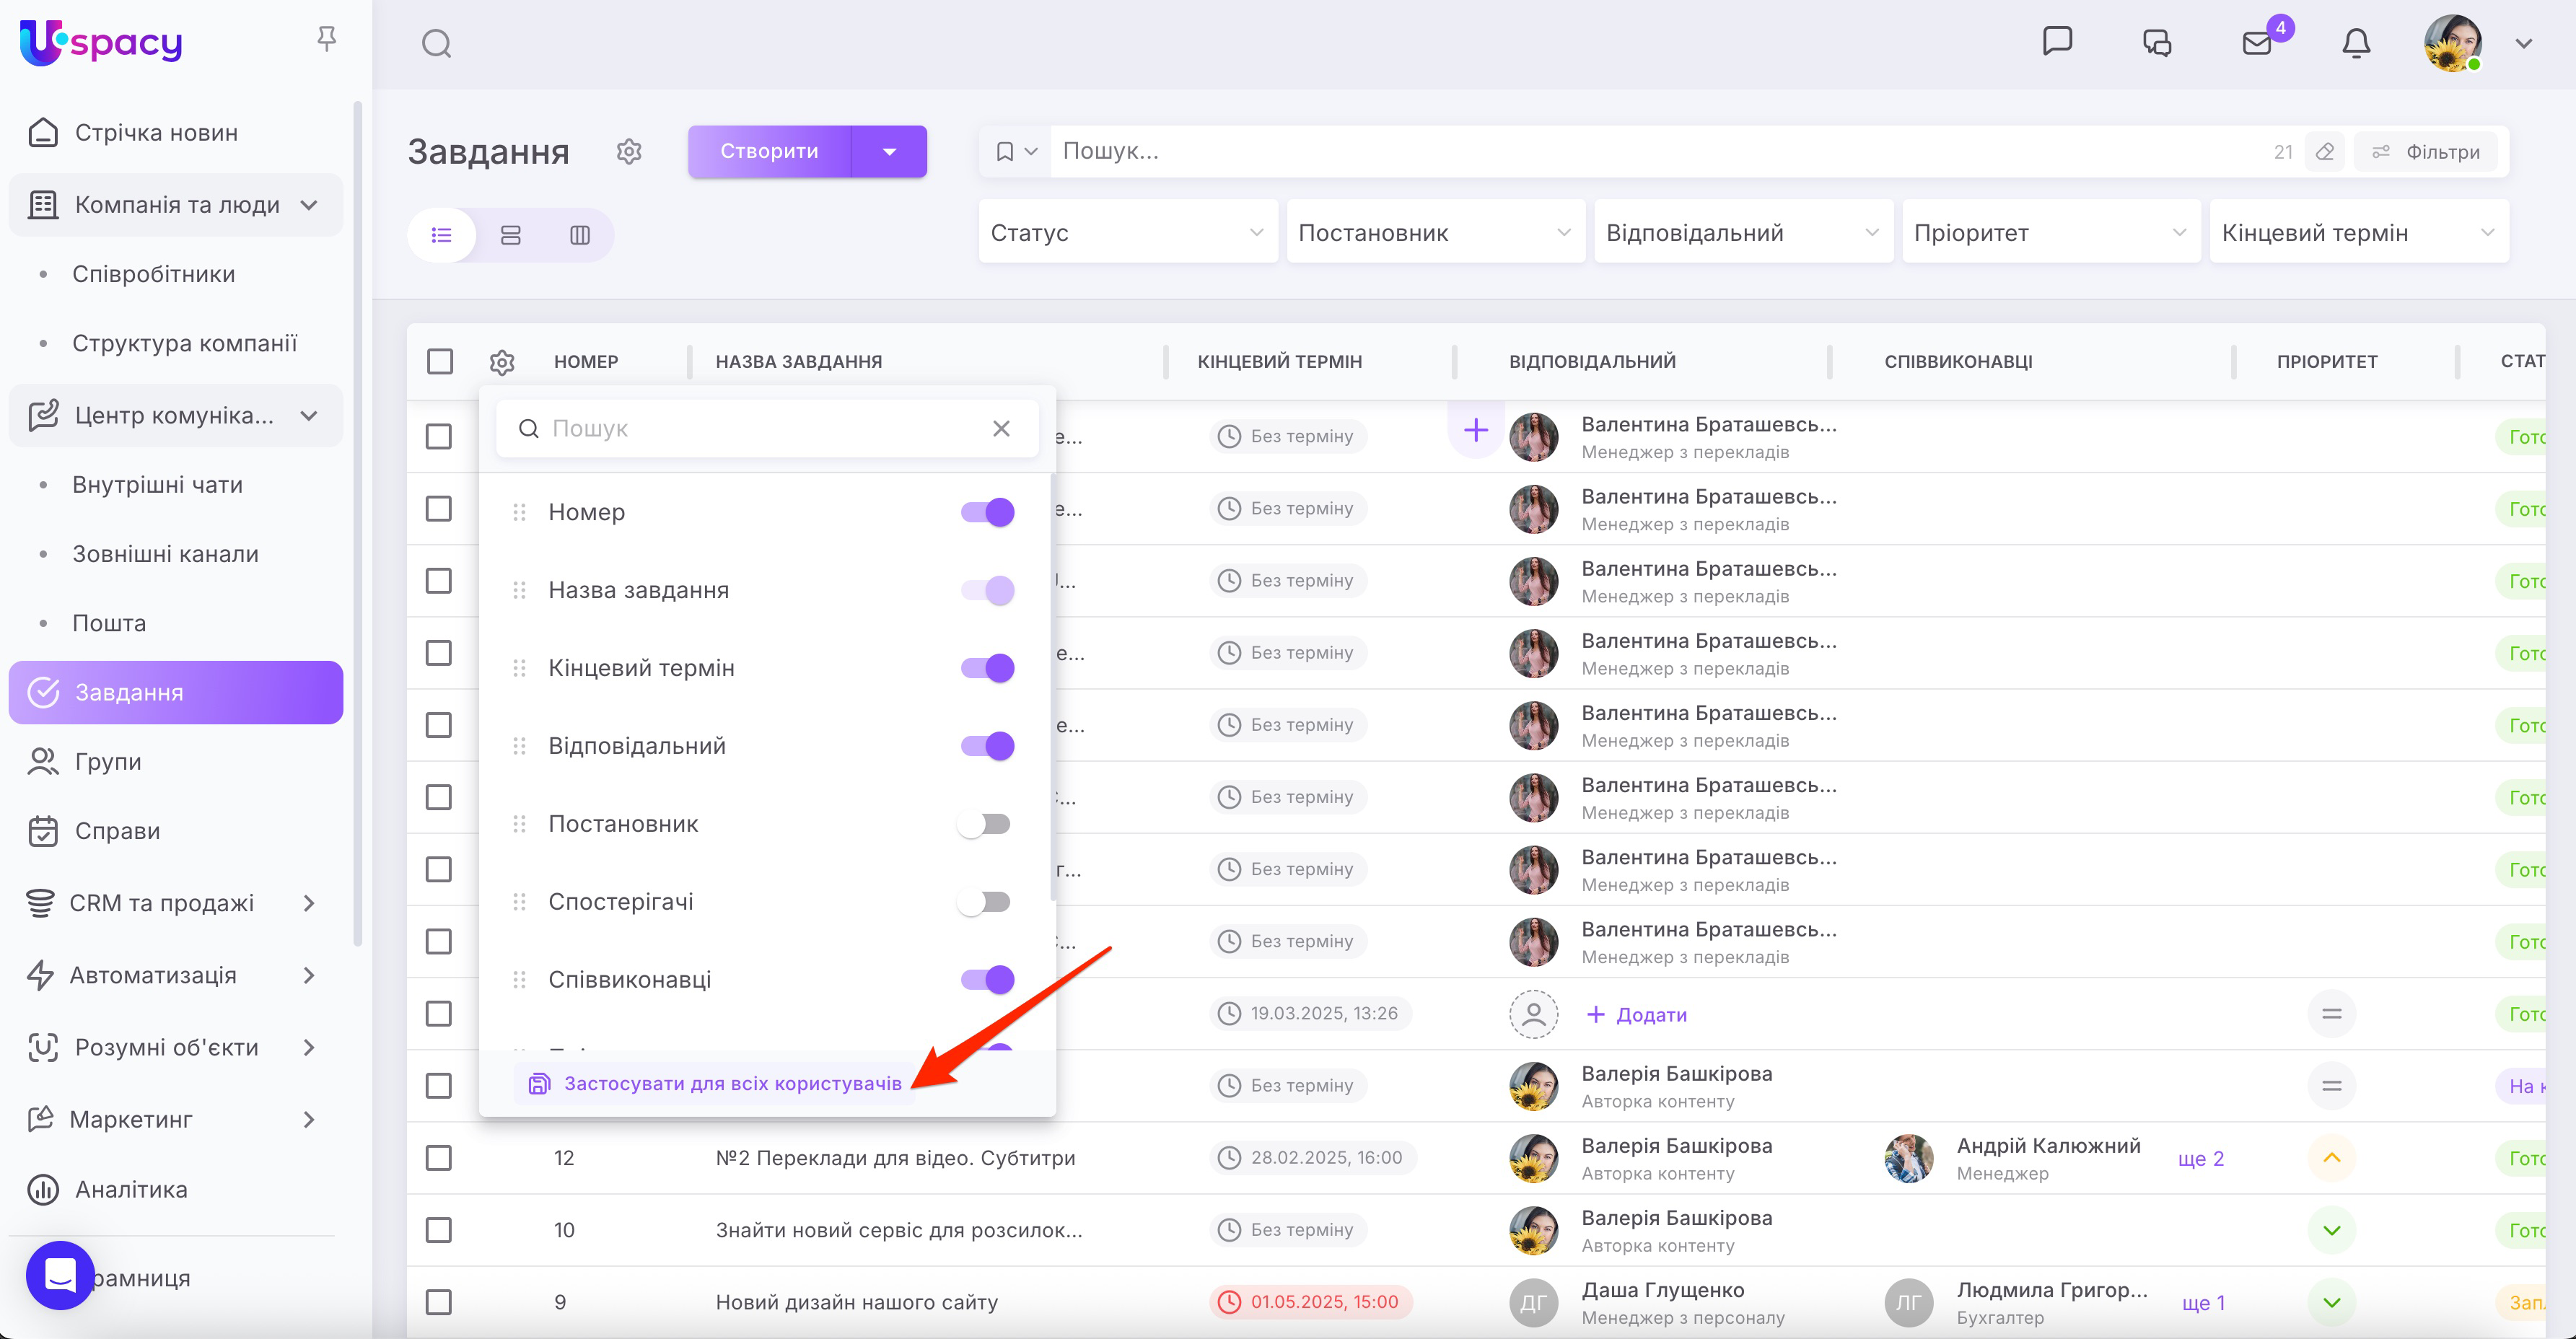The image size is (2576, 1339).
Task: Open Групи in the sidebar
Action: click(x=108, y=762)
